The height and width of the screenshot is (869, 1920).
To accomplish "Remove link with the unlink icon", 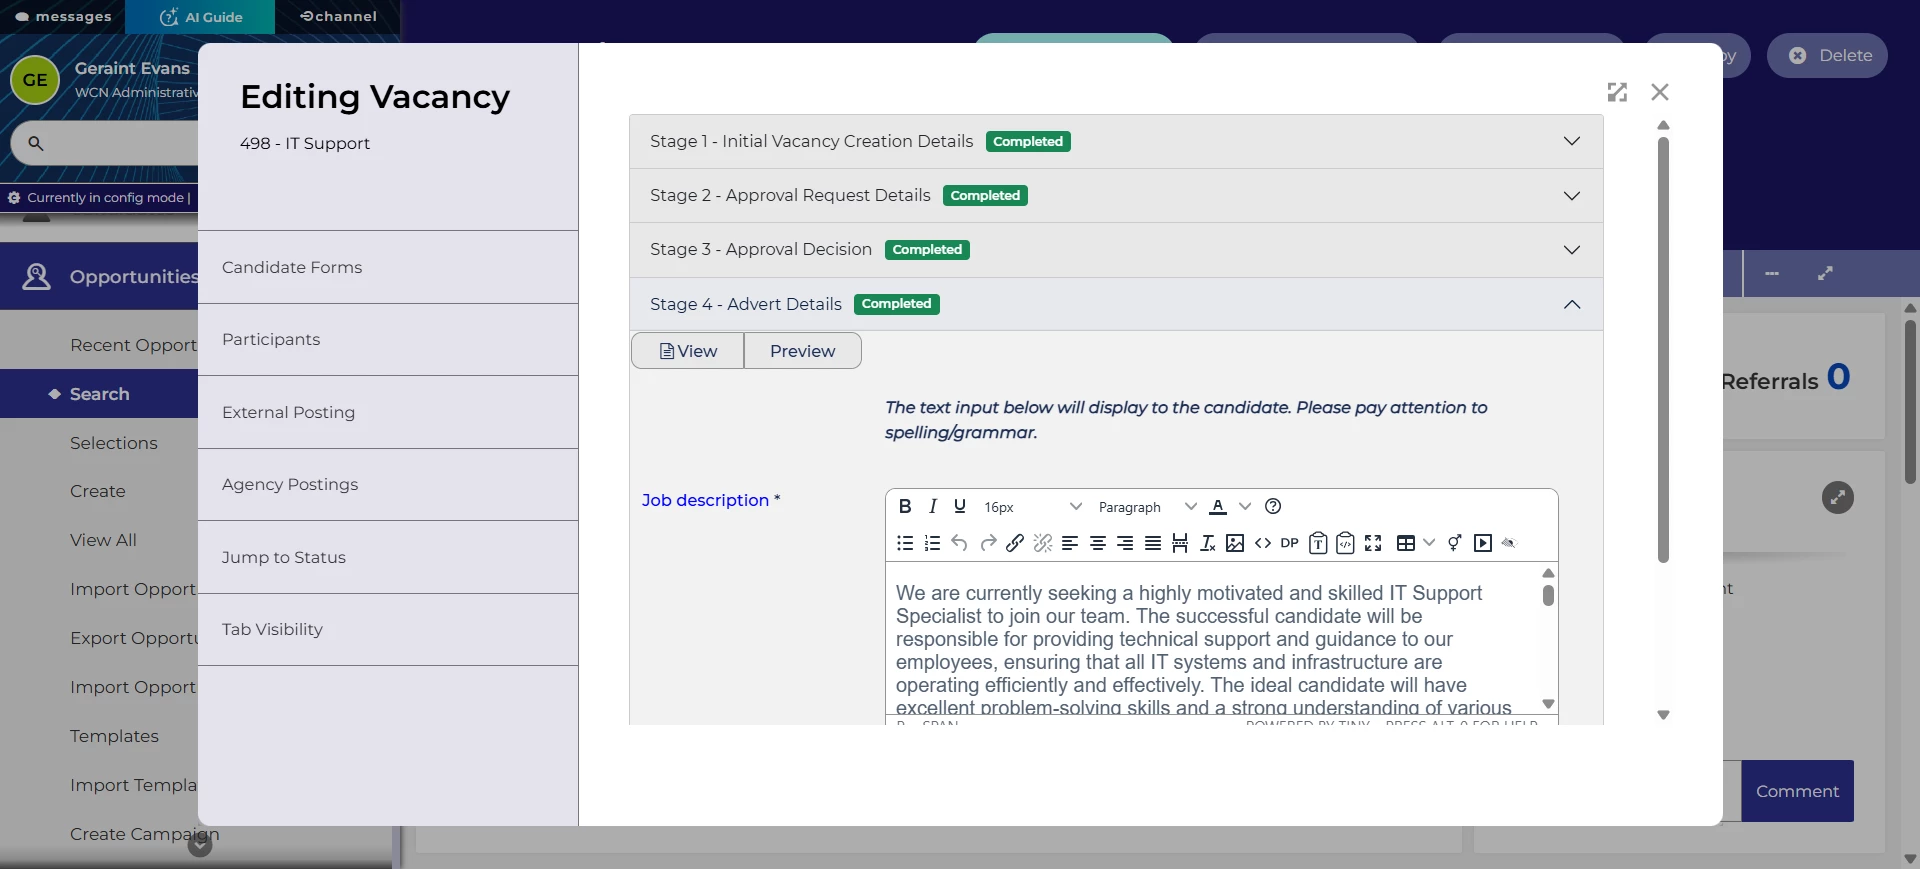I will 1043,543.
